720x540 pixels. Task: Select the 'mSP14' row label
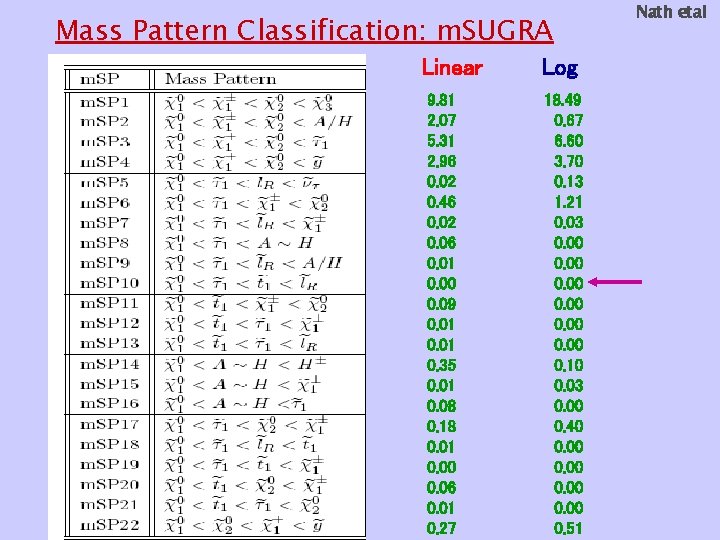(x=109, y=365)
